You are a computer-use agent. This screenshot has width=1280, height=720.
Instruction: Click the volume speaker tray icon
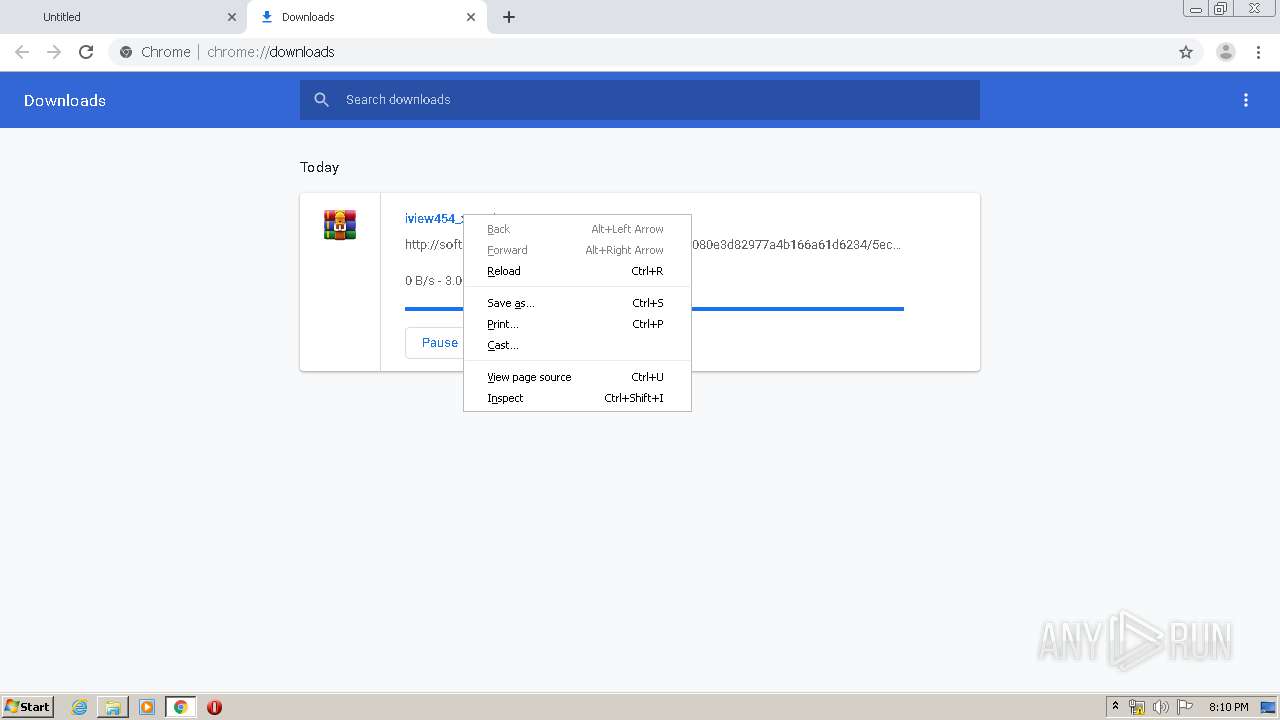1161,707
